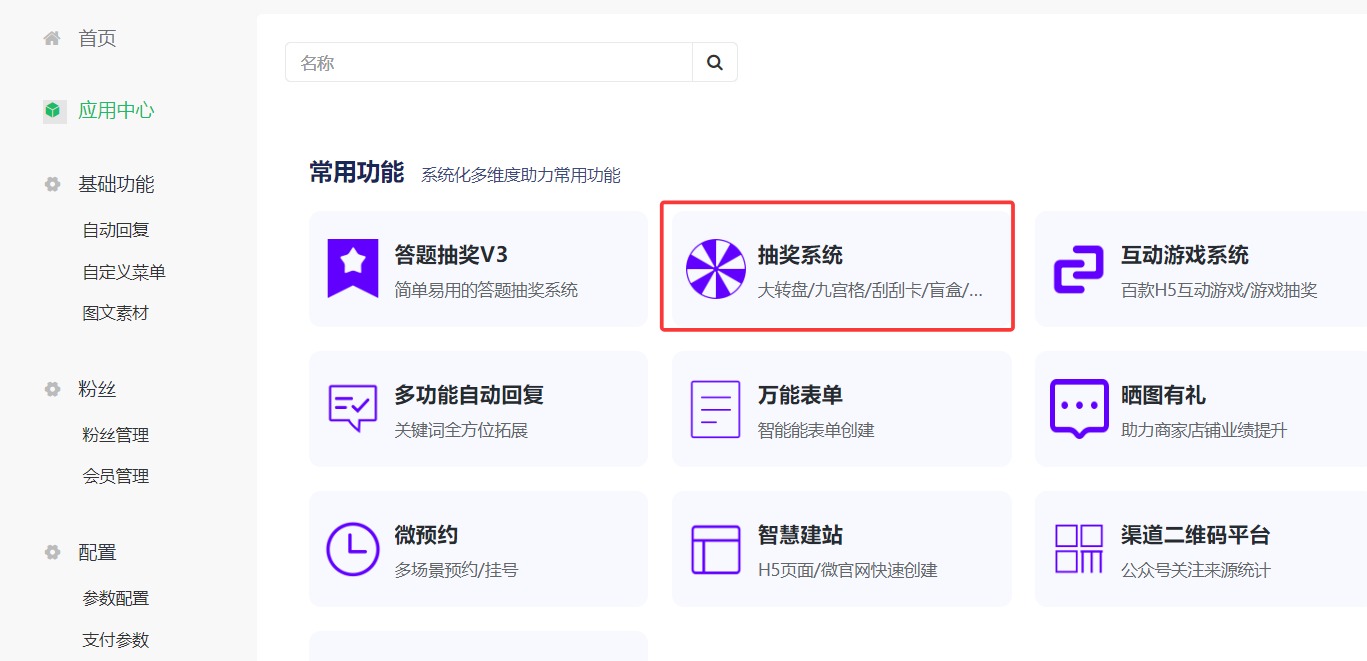
Task: Click the 互动游戏系统 arrows icon
Action: point(1078,268)
